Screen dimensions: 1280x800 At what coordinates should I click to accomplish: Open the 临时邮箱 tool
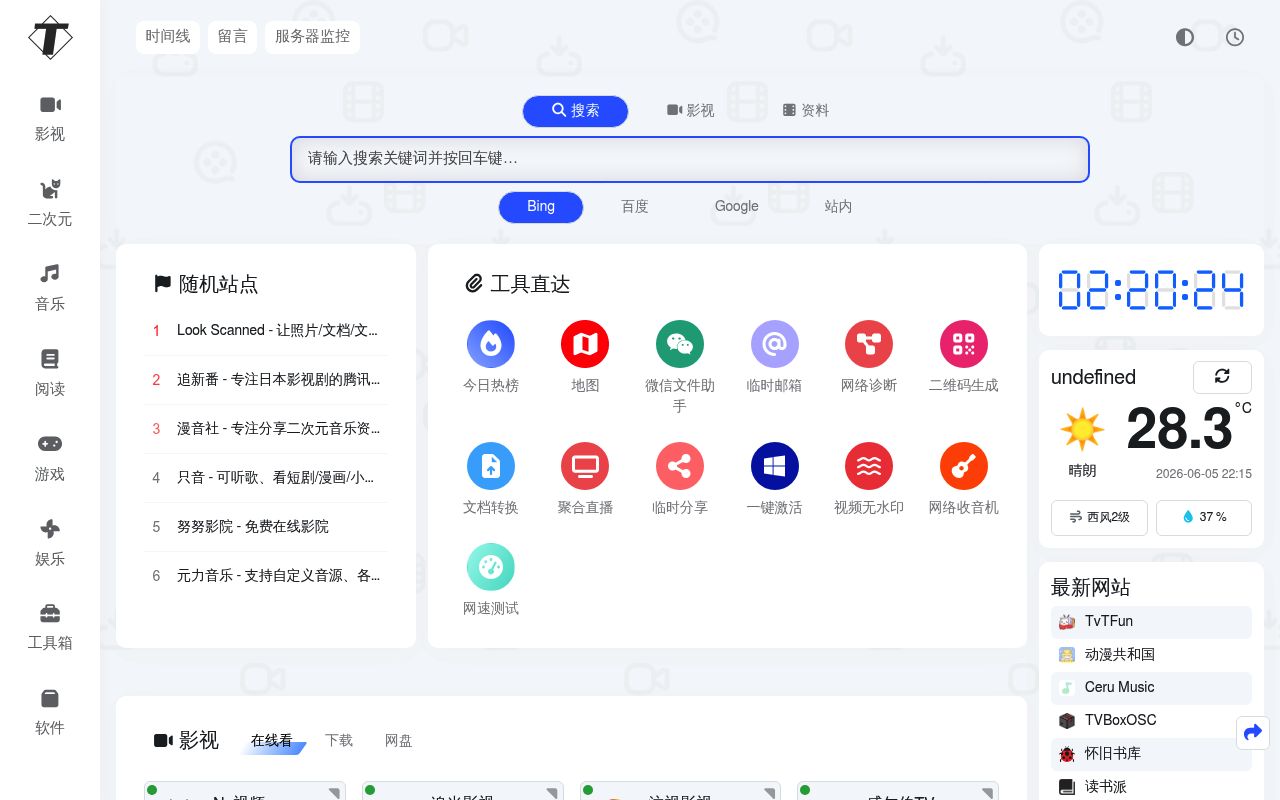[x=774, y=357]
